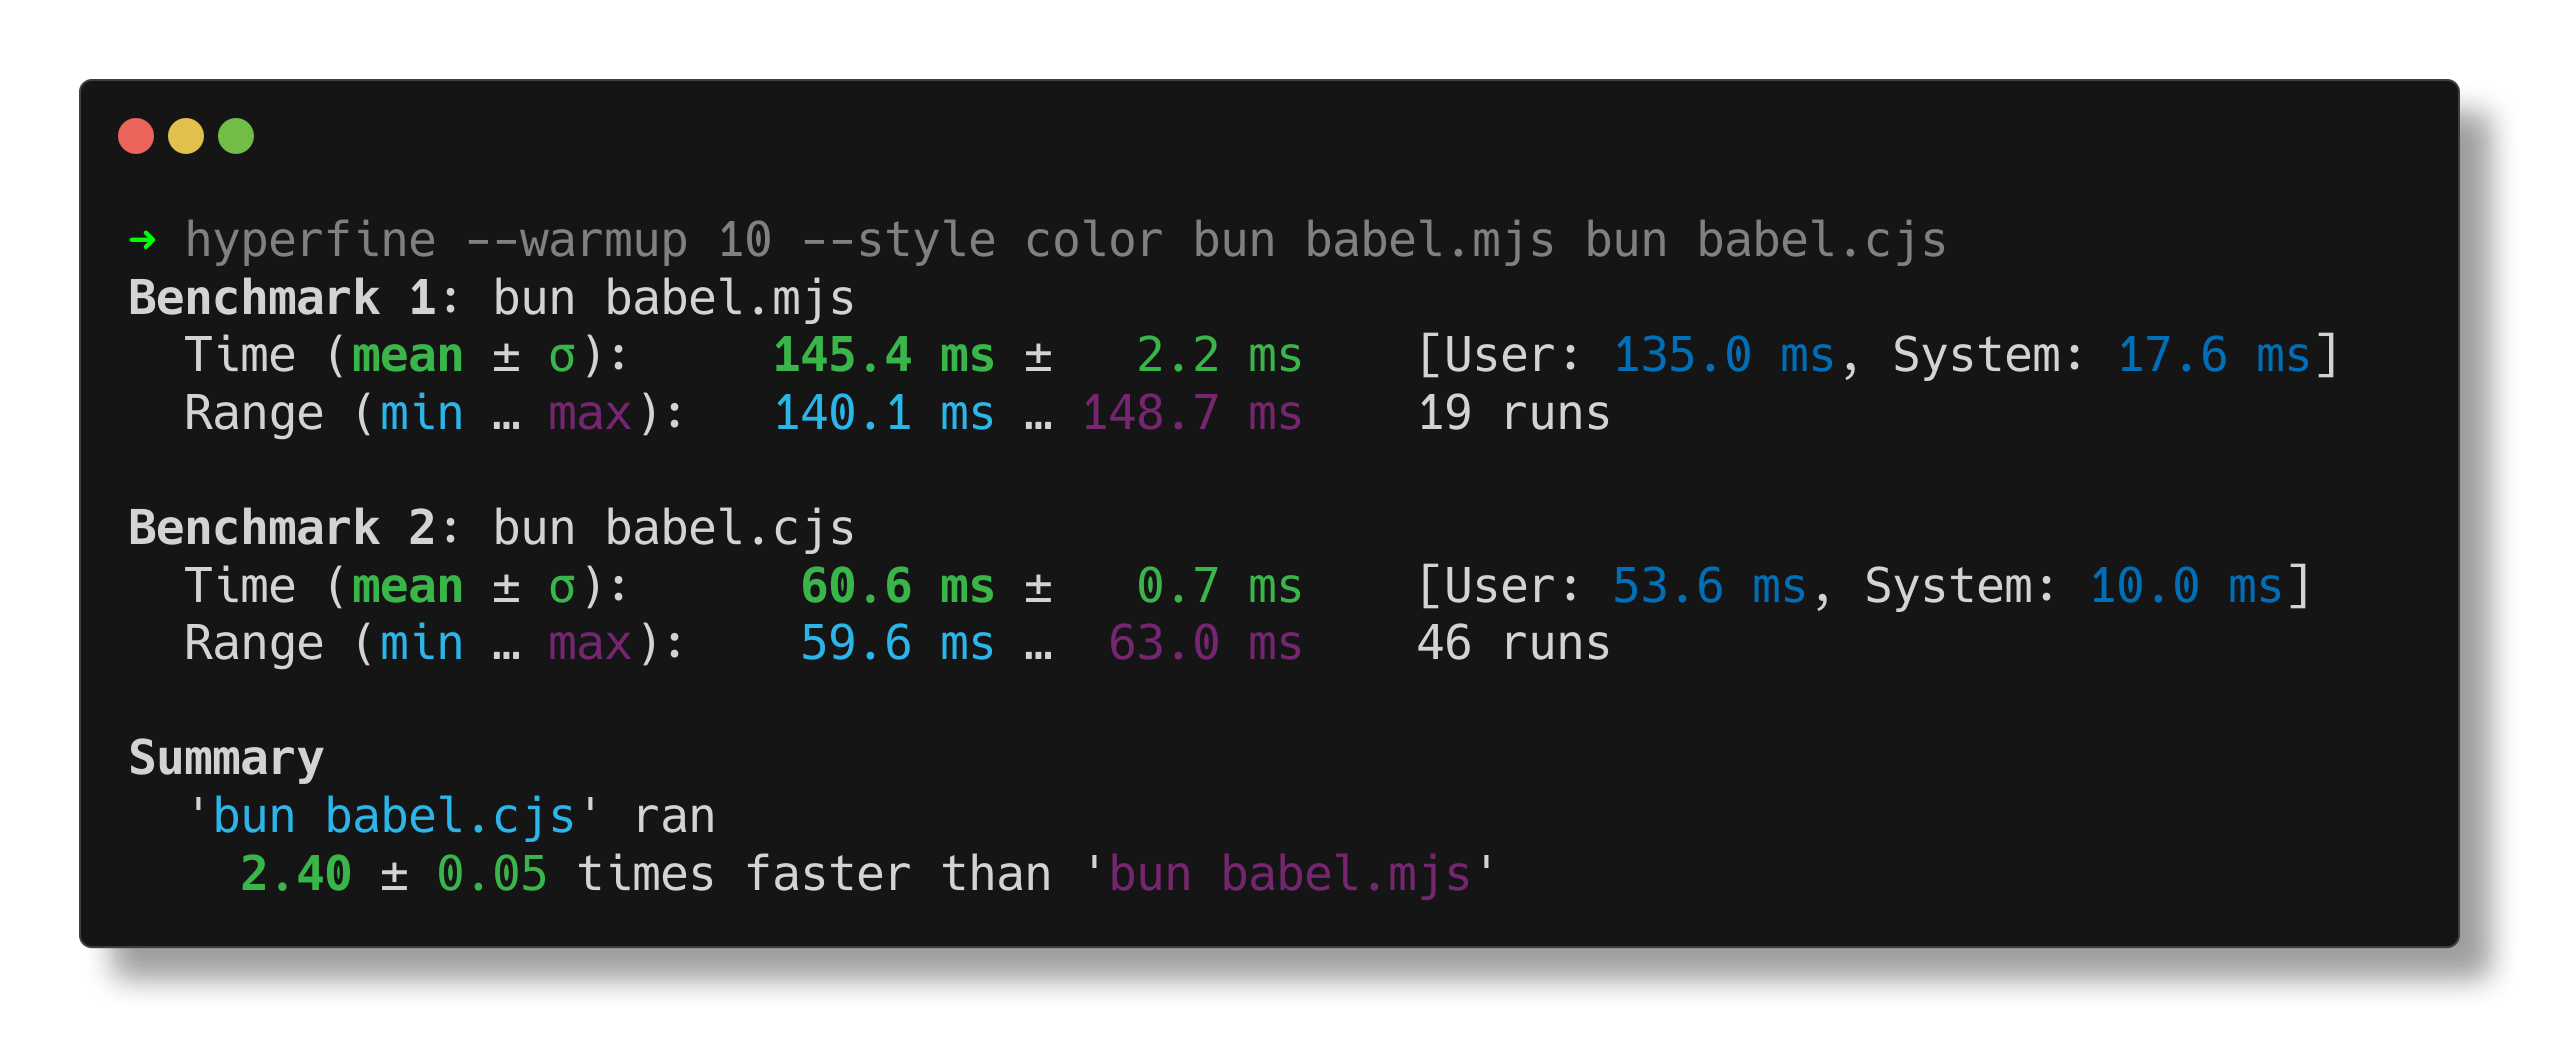Select the 145.4 ms mean value

tap(882, 354)
